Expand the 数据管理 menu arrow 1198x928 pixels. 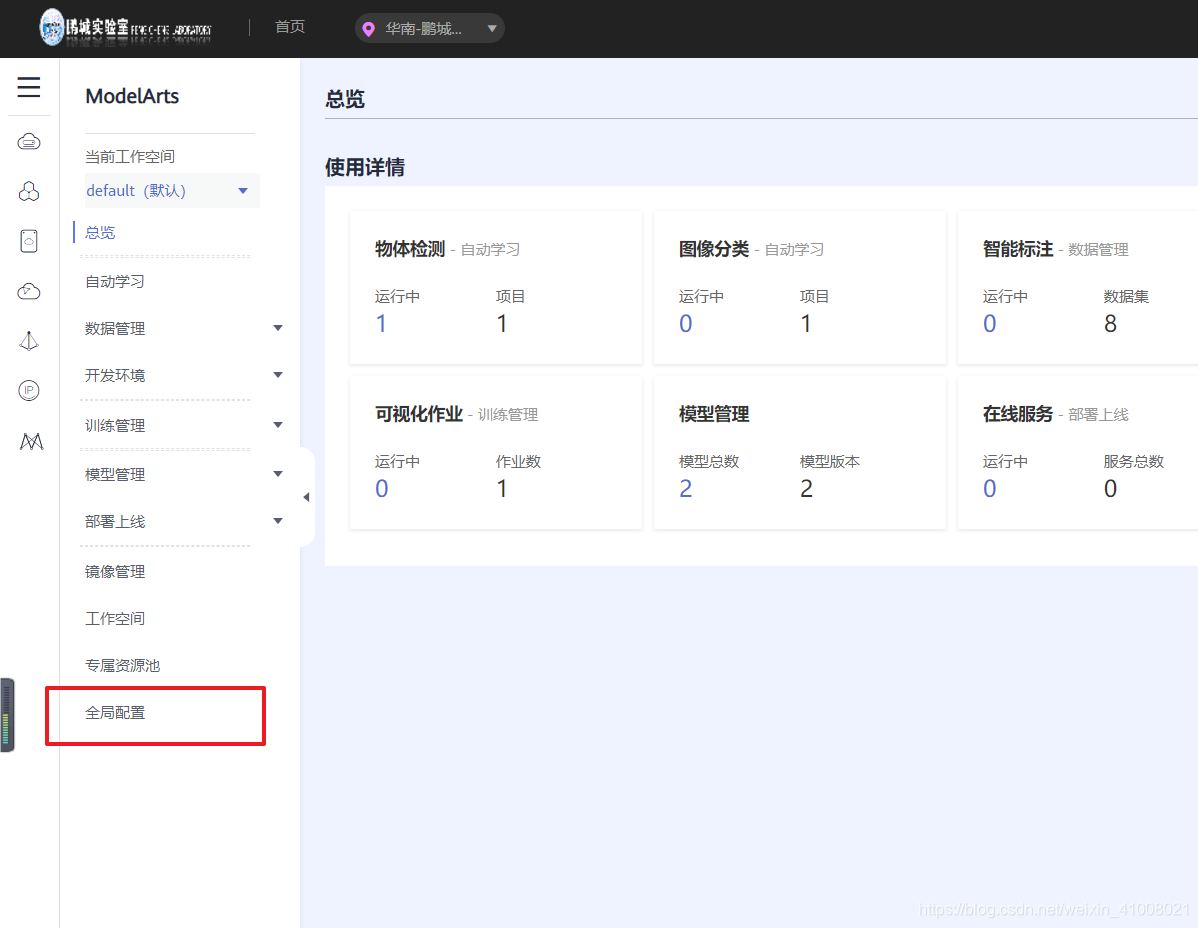pyautogui.click(x=278, y=328)
